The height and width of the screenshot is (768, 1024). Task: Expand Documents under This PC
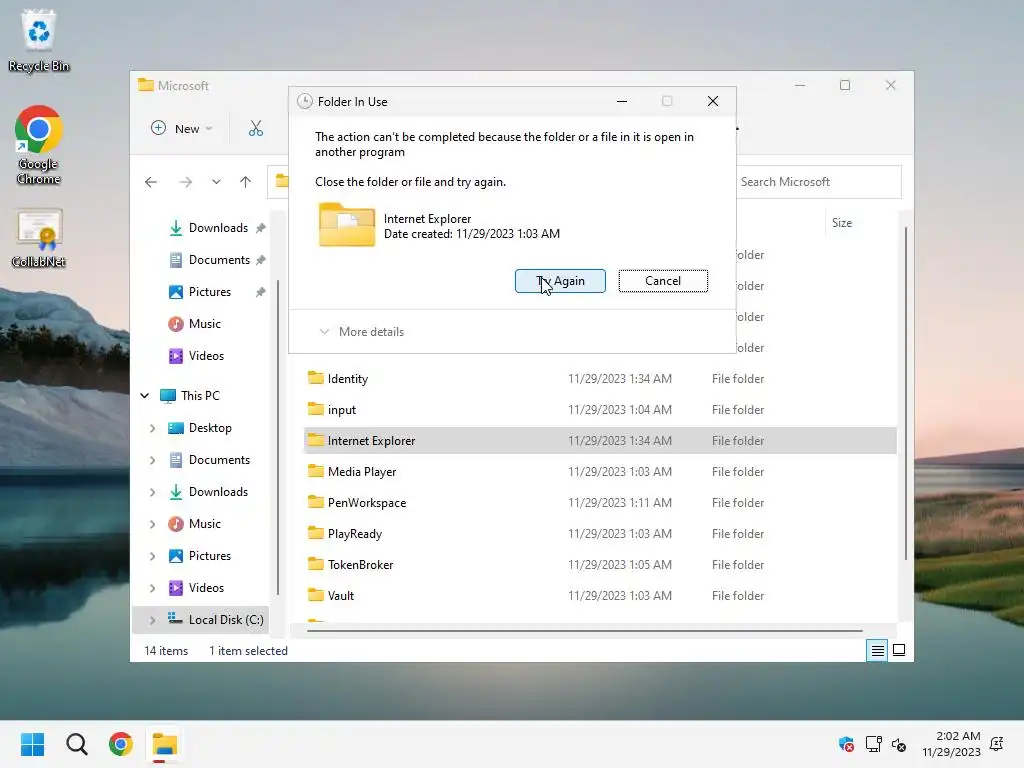tap(152, 460)
